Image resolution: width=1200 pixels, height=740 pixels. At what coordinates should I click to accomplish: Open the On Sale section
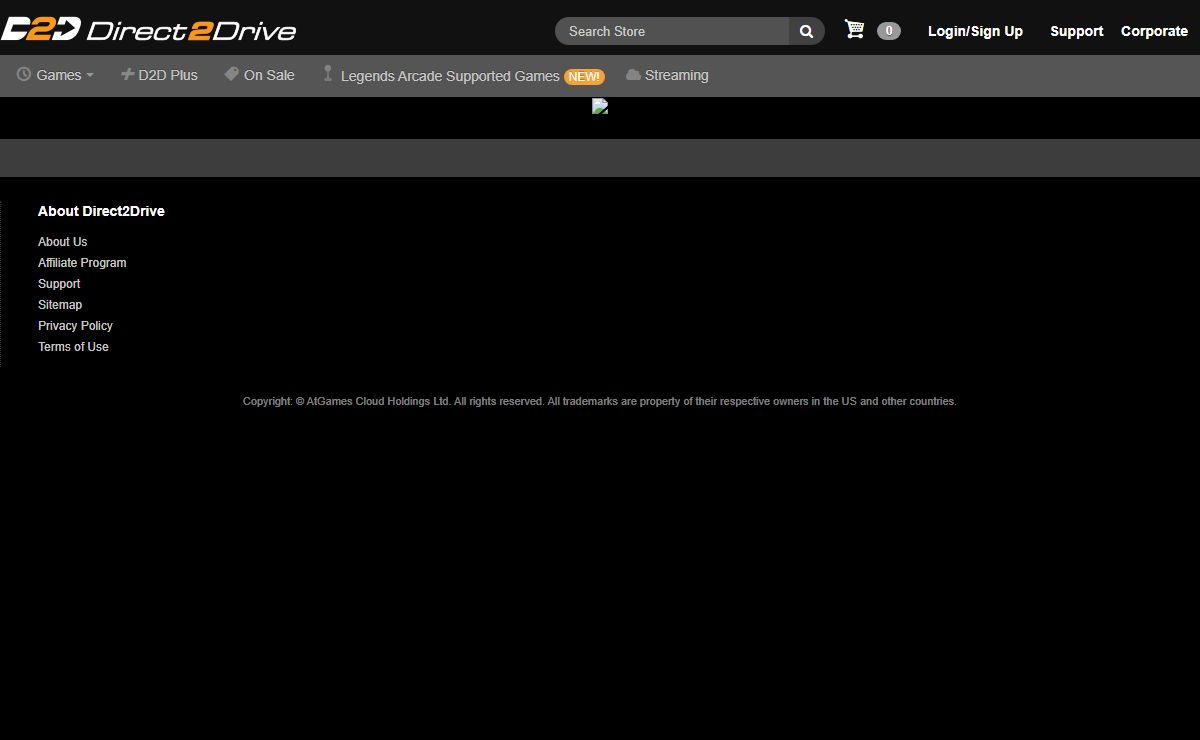[x=259, y=75]
